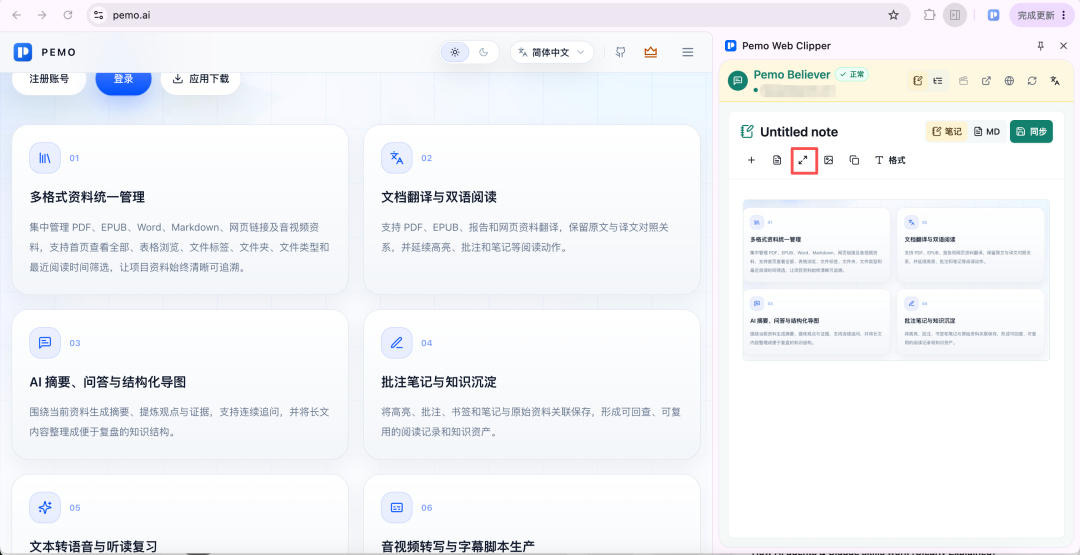Image resolution: width=1080 pixels, height=555 pixels.
Task: Open the GitHub icon link in header
Action: [621, 52]
